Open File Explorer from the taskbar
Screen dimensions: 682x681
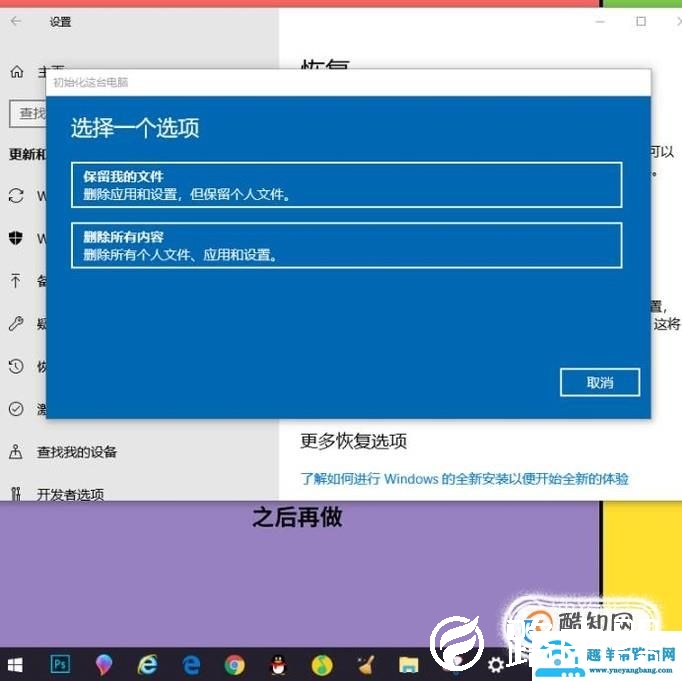(408, 665)
